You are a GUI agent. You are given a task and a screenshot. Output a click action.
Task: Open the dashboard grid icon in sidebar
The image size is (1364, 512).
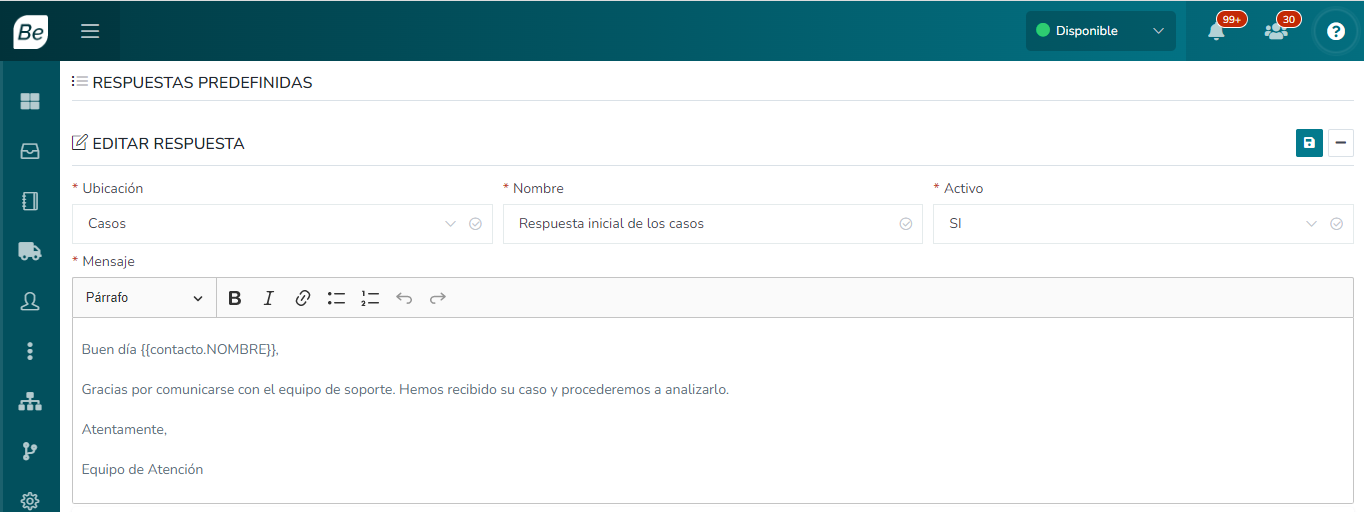pos(30,101)
